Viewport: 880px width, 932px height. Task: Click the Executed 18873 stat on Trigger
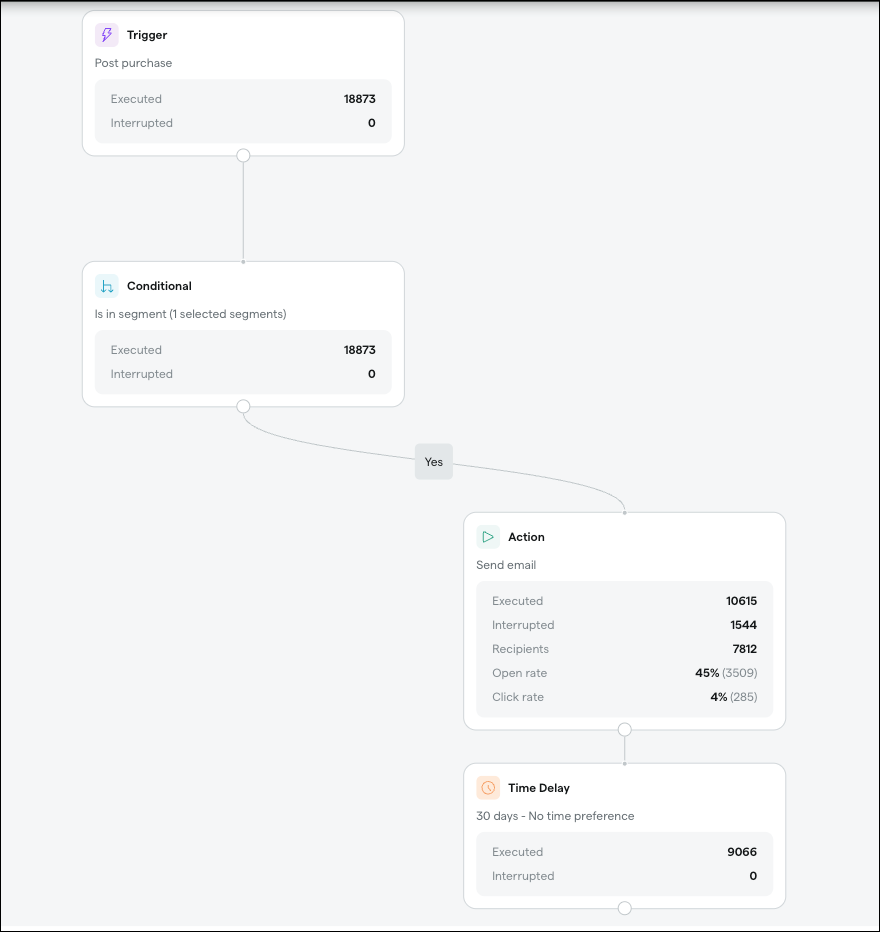pos(243,99)
